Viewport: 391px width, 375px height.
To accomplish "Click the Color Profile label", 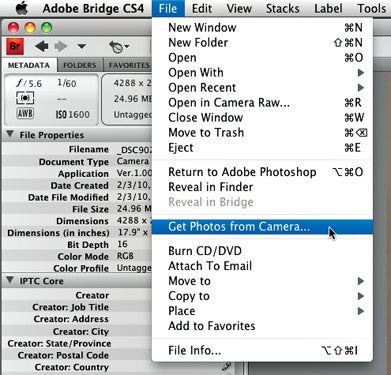I will 81,268.
